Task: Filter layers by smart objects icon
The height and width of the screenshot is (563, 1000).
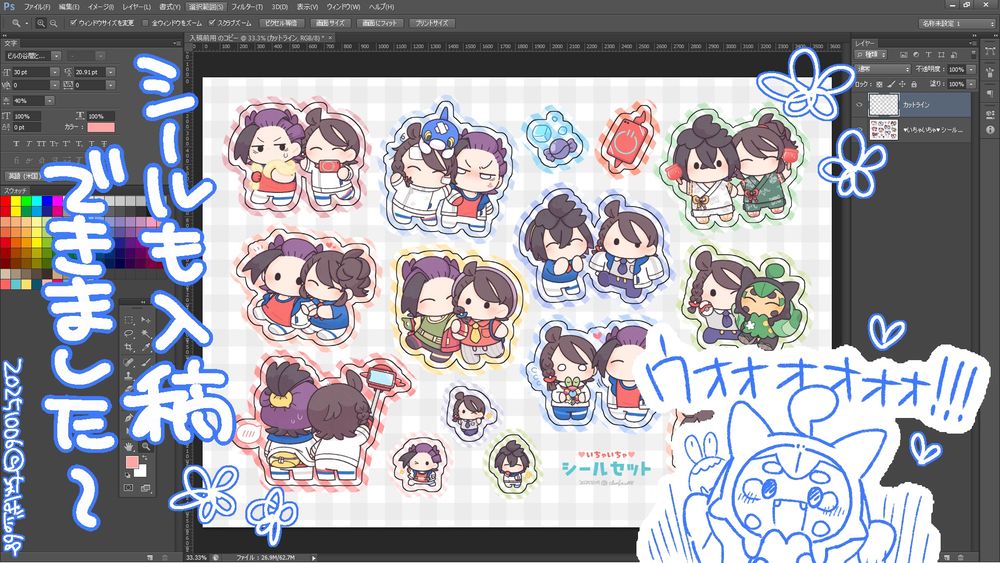Action: [x=953, y=55]
